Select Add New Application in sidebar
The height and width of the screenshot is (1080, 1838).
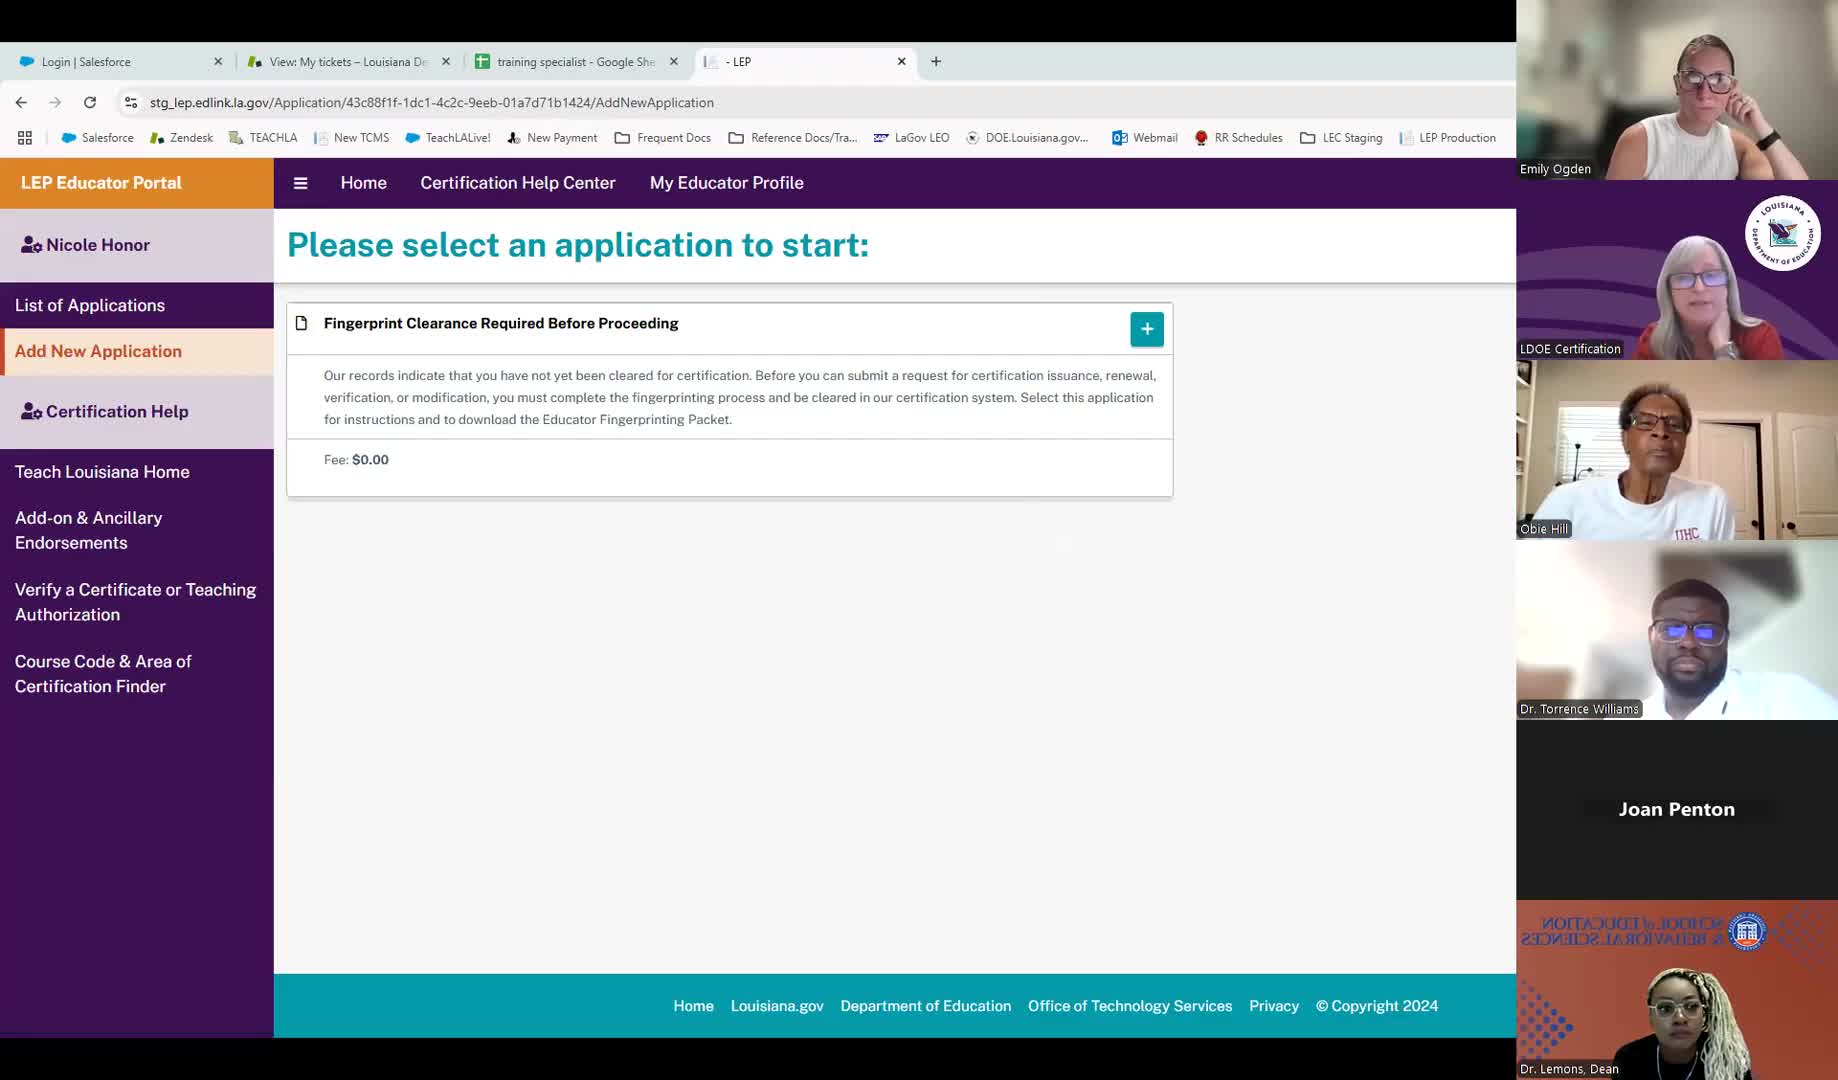click(137, 351)
